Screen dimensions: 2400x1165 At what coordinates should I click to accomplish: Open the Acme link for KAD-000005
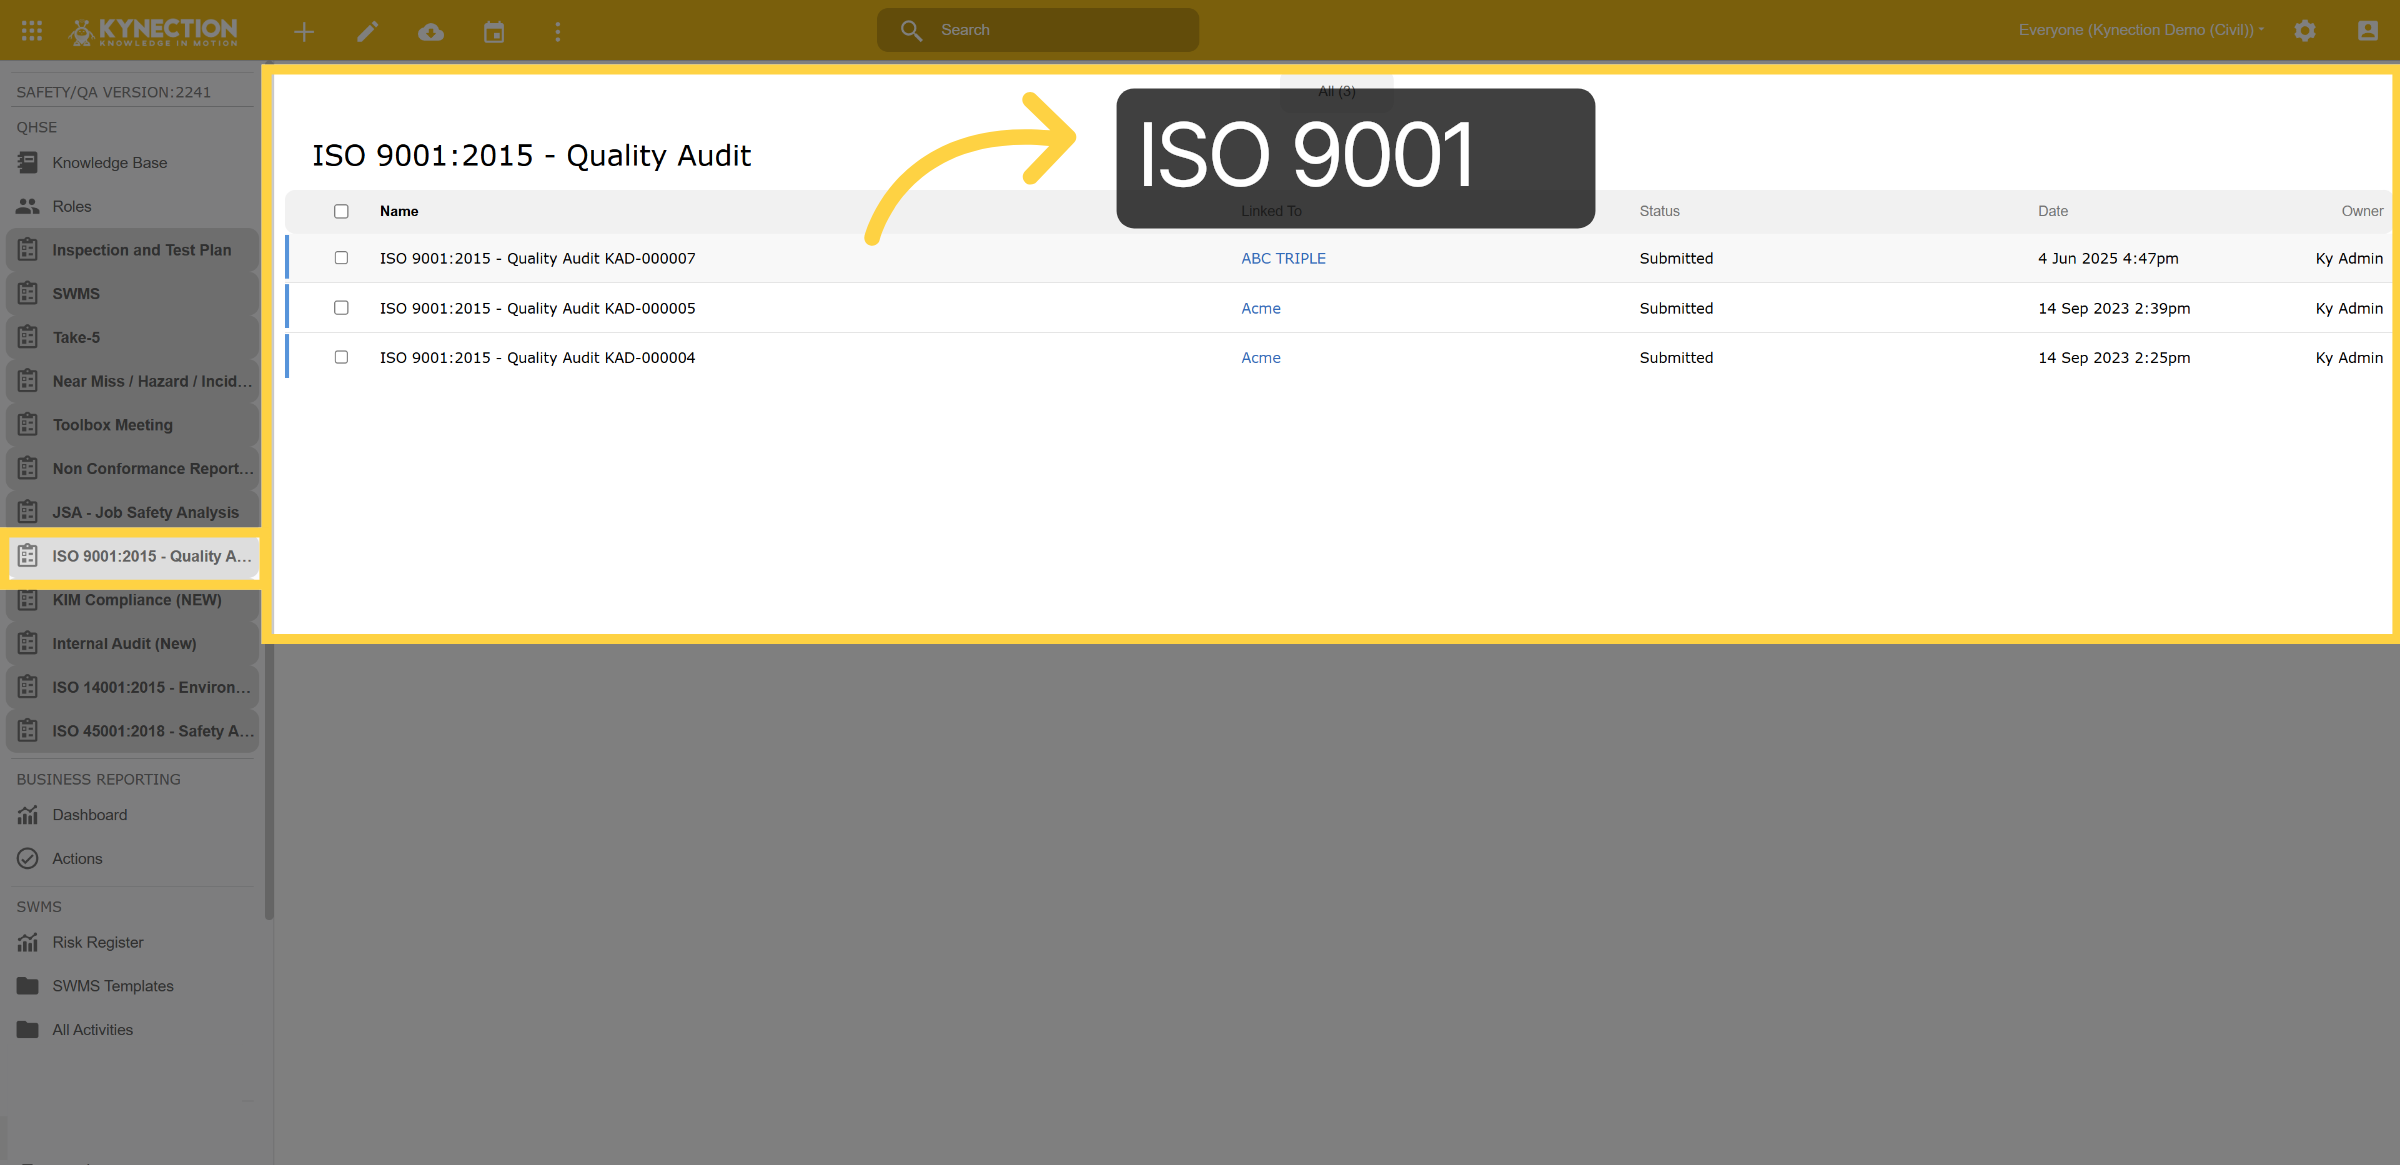pos(1261,308)
